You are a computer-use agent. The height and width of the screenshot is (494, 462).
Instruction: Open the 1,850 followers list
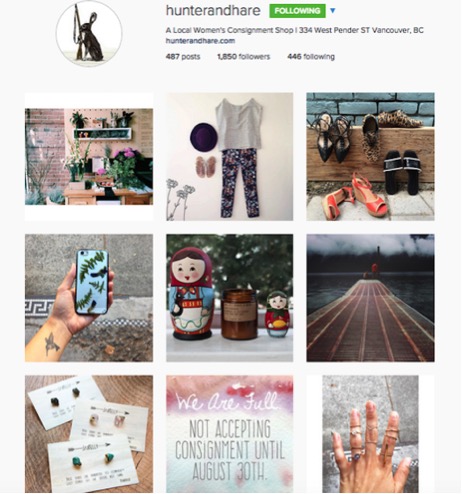tap(244, 57)
